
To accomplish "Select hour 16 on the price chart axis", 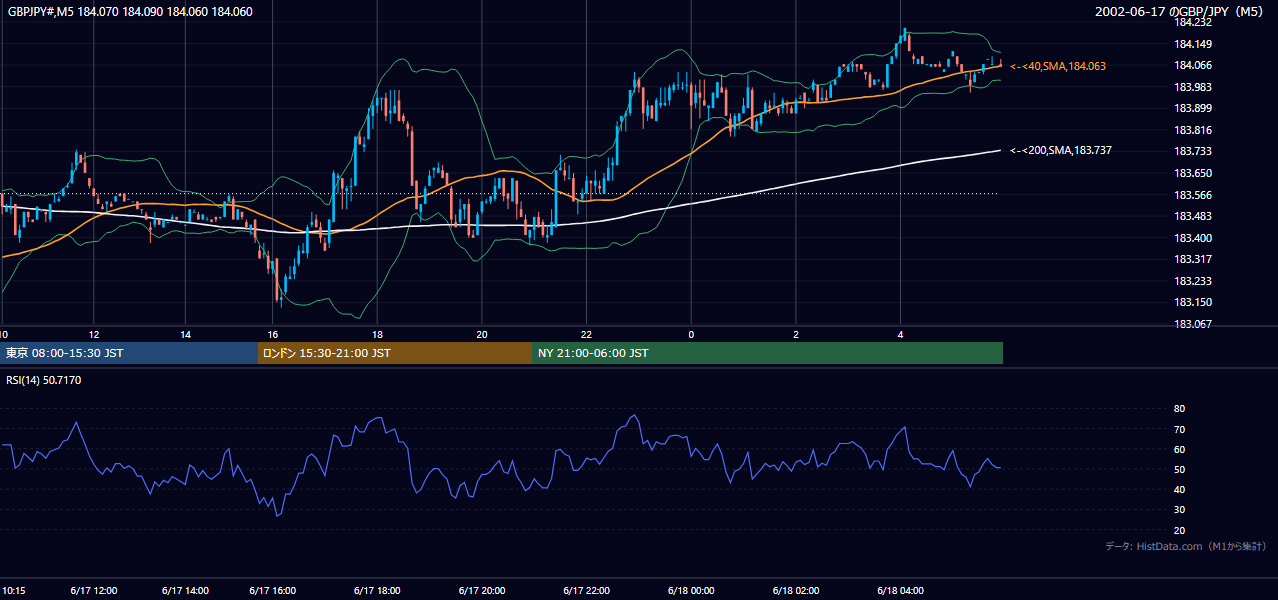I will tap(273, 334).
